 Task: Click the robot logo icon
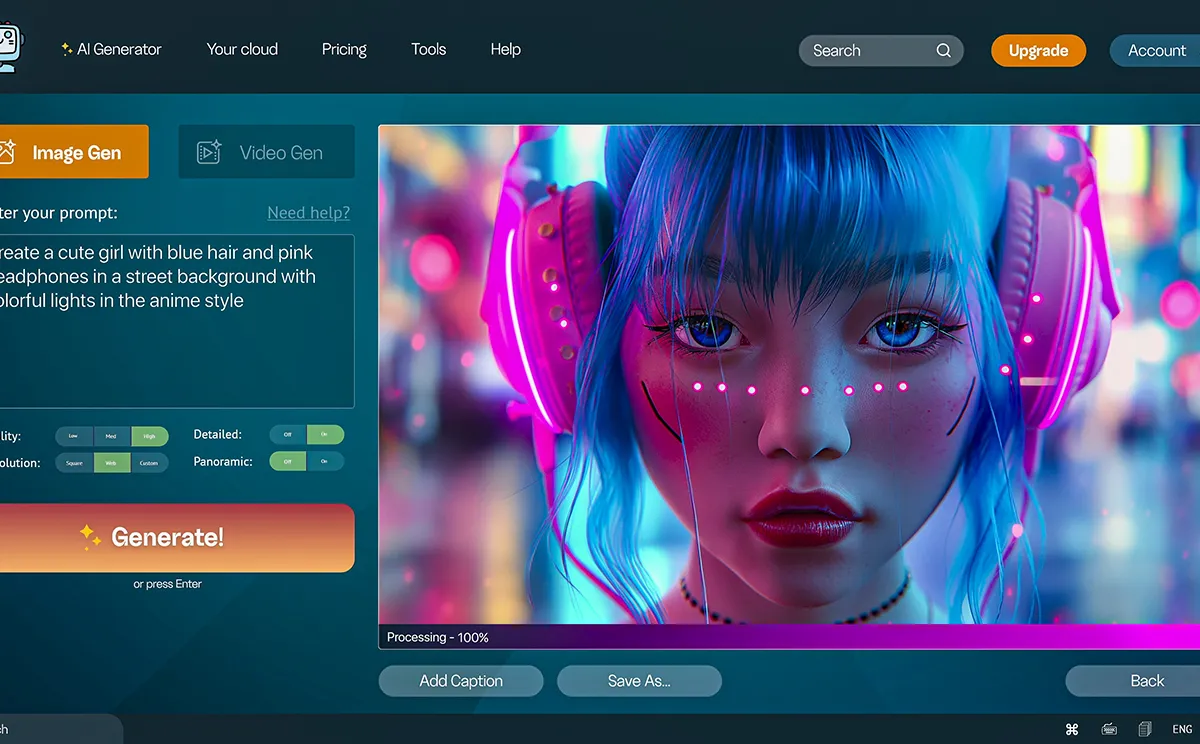[x=8, y=47]
